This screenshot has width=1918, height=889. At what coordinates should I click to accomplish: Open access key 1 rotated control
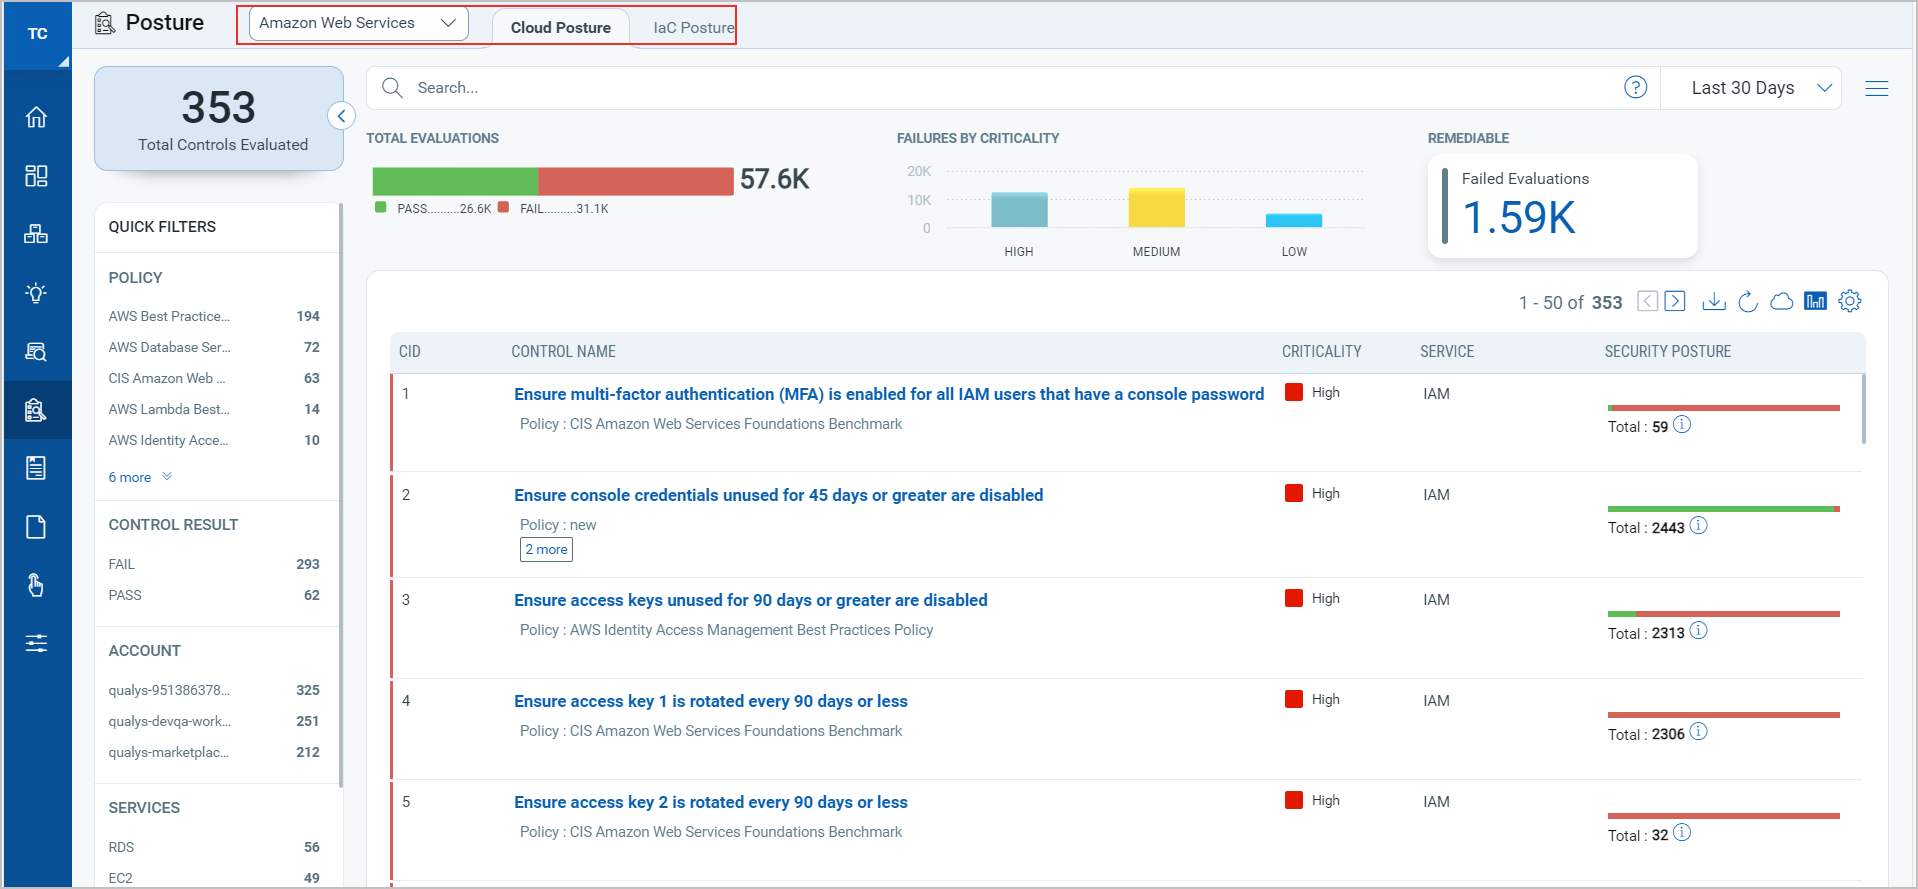coord(711,701)
